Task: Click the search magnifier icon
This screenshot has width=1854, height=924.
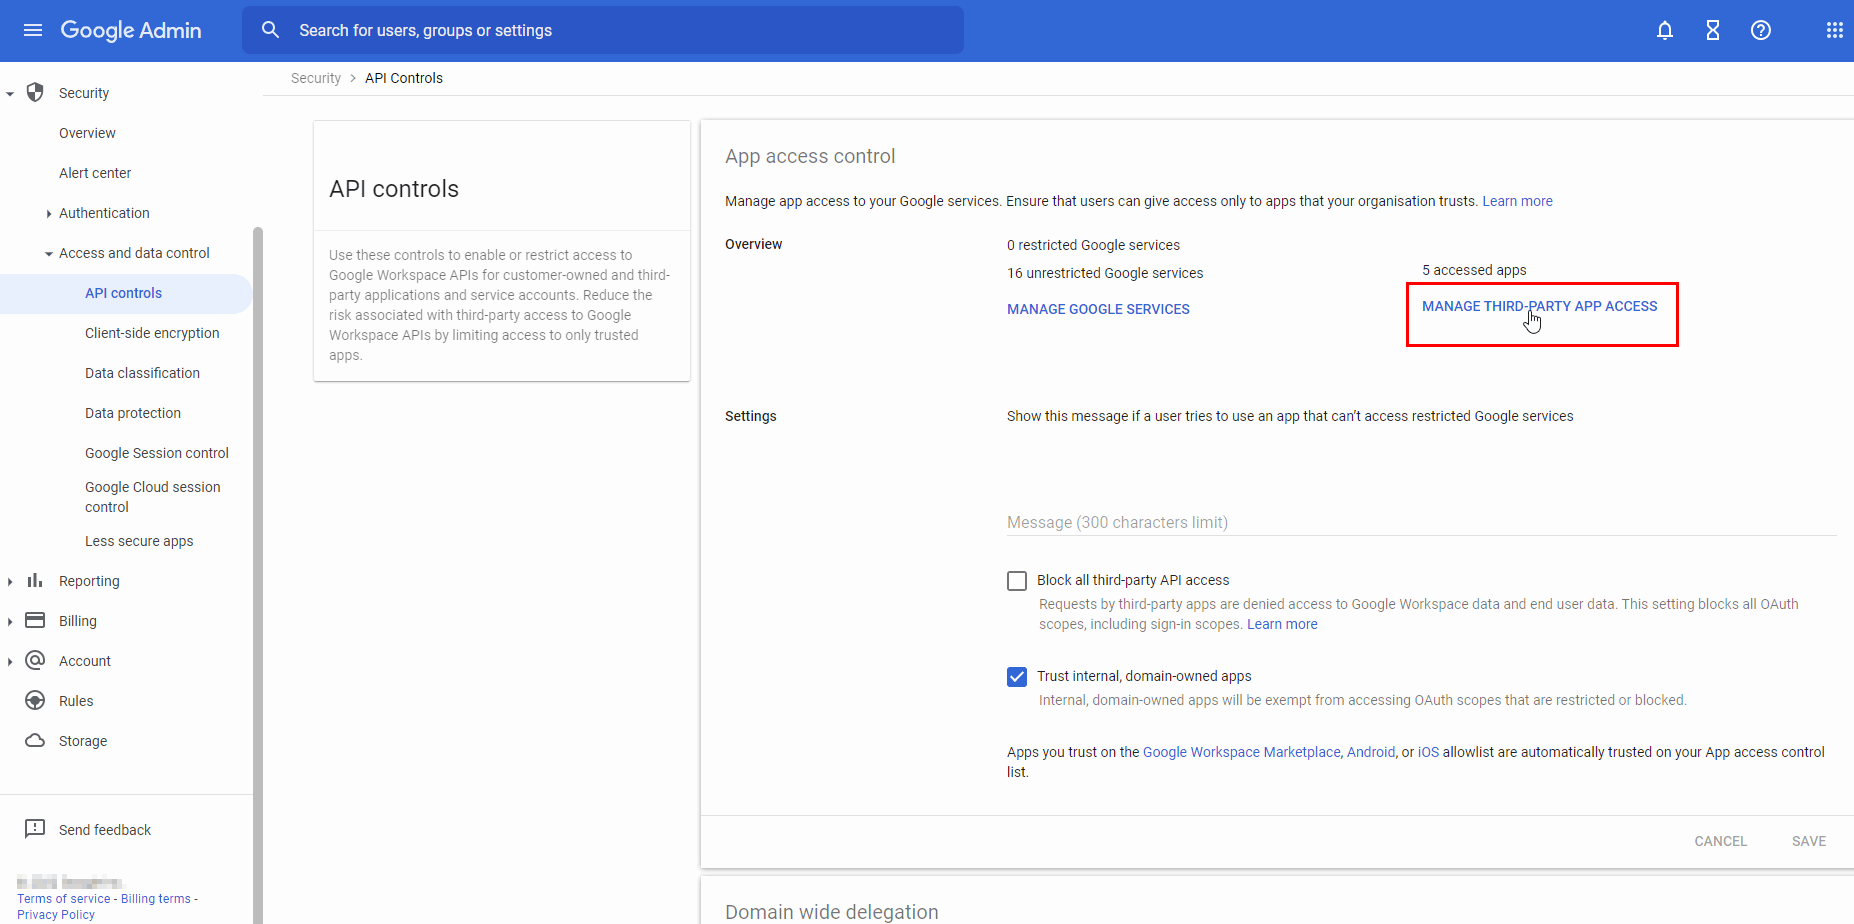Action: (x=270, y=30)
